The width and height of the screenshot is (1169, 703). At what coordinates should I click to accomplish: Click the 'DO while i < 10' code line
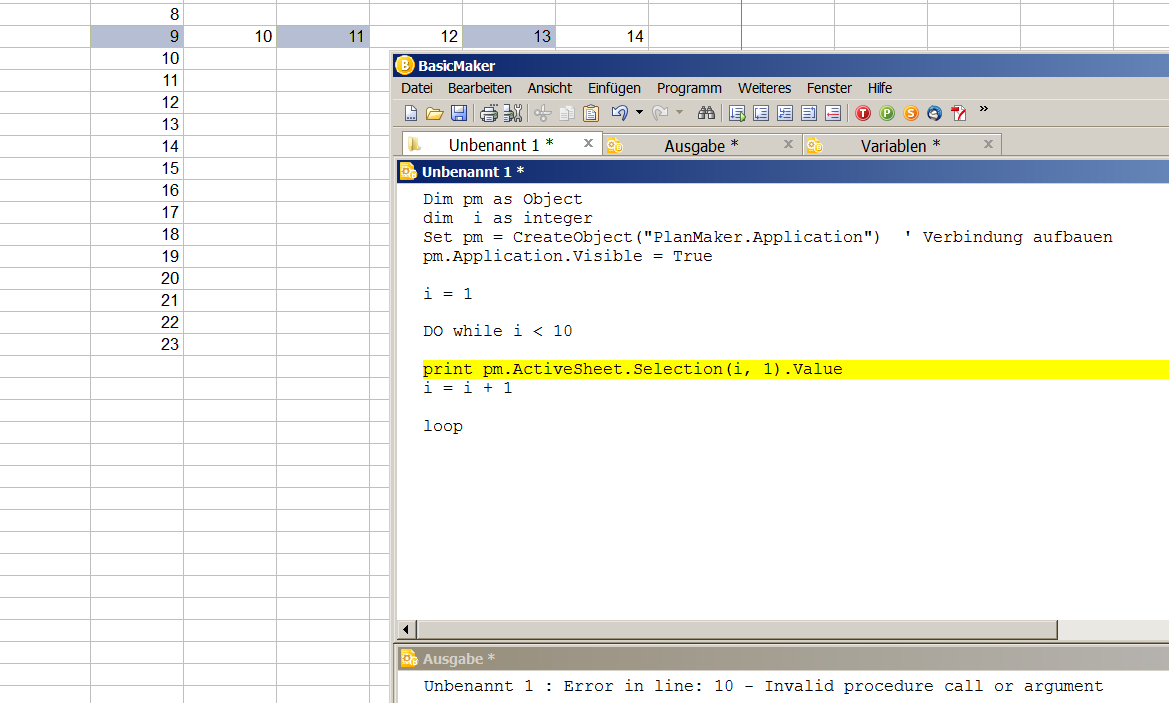click(x=498, y=331)
